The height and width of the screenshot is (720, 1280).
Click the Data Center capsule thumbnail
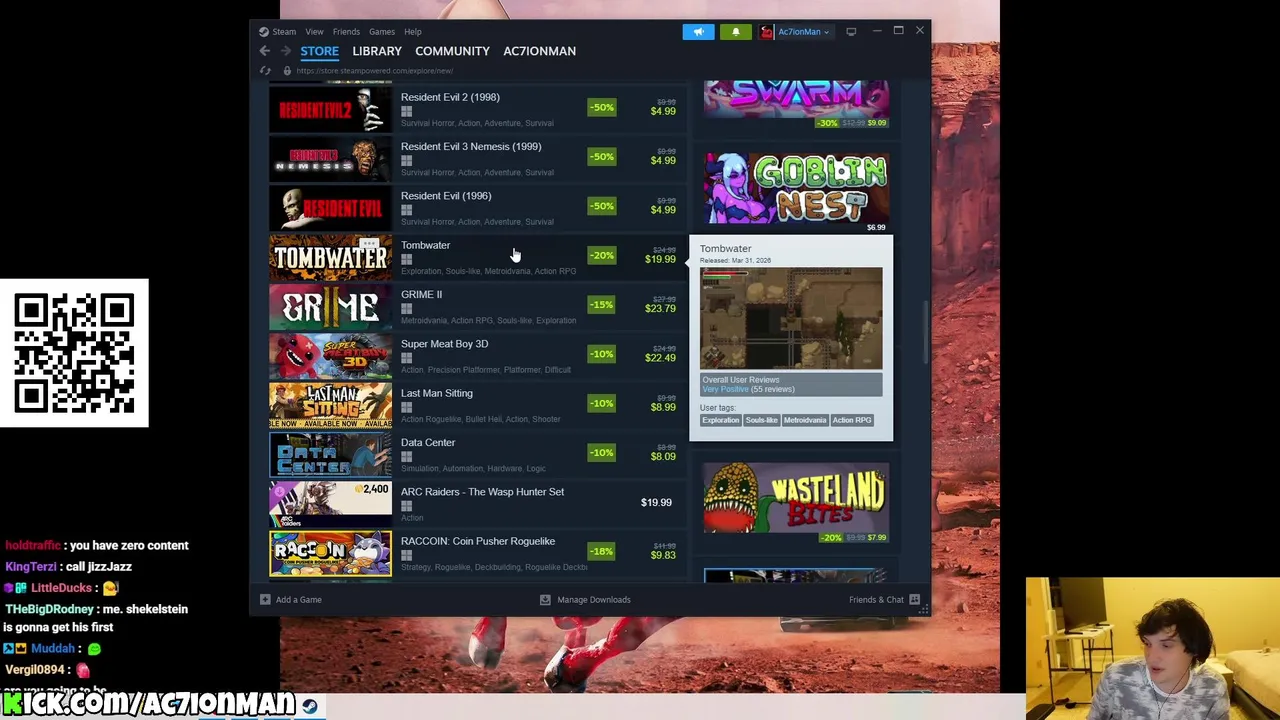pos(330,454)
